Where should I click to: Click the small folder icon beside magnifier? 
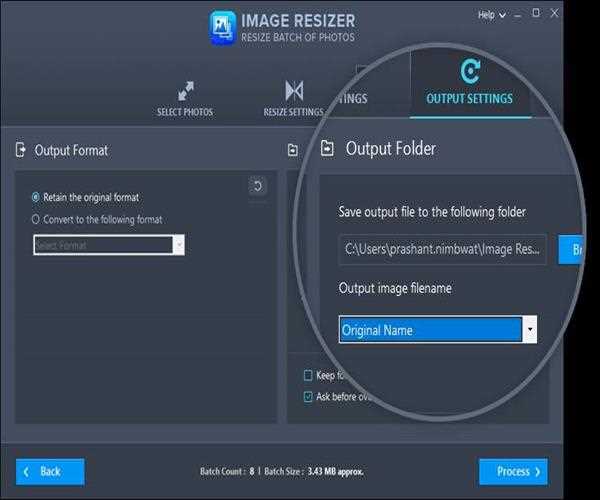click(292, 150)
